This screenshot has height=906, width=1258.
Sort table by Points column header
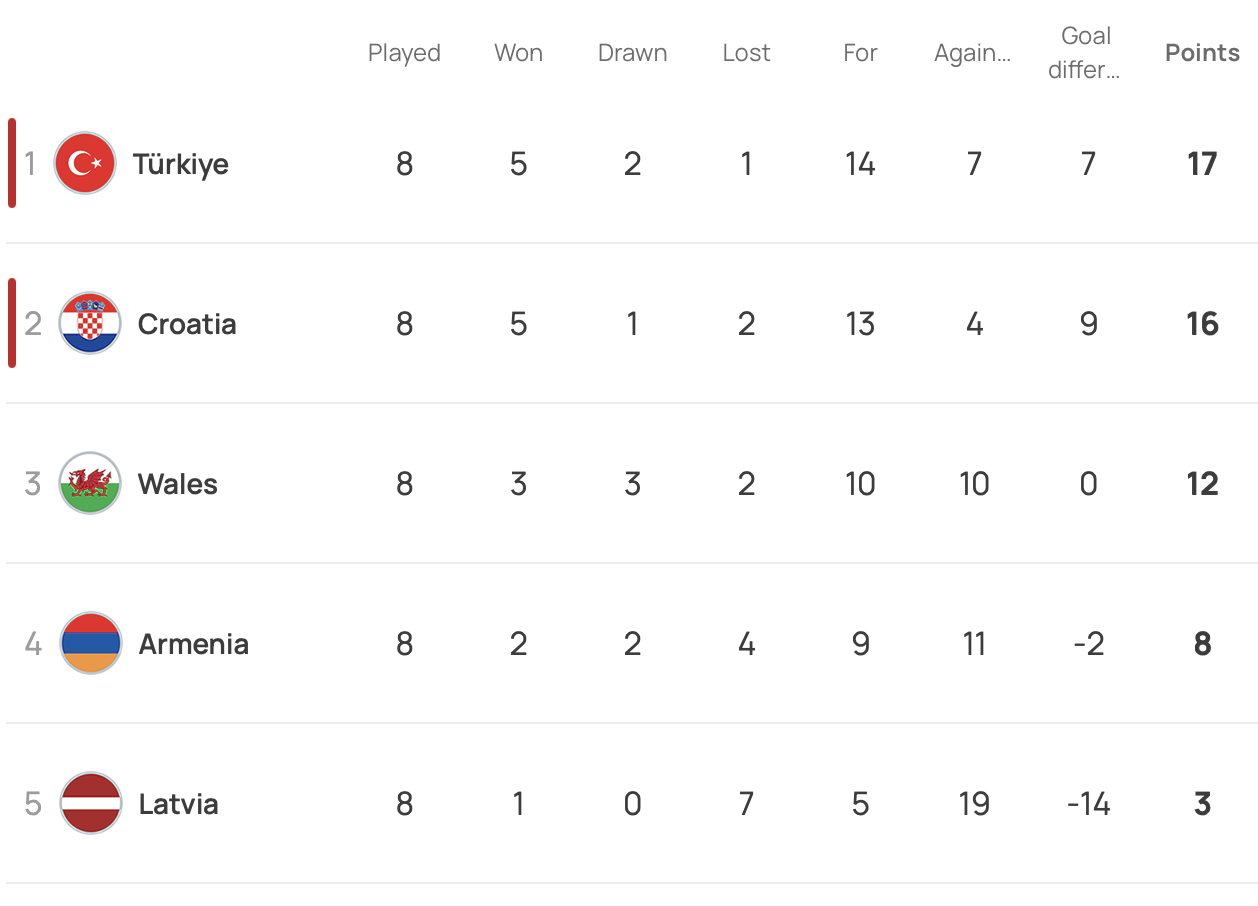(x=1202, y=53)
